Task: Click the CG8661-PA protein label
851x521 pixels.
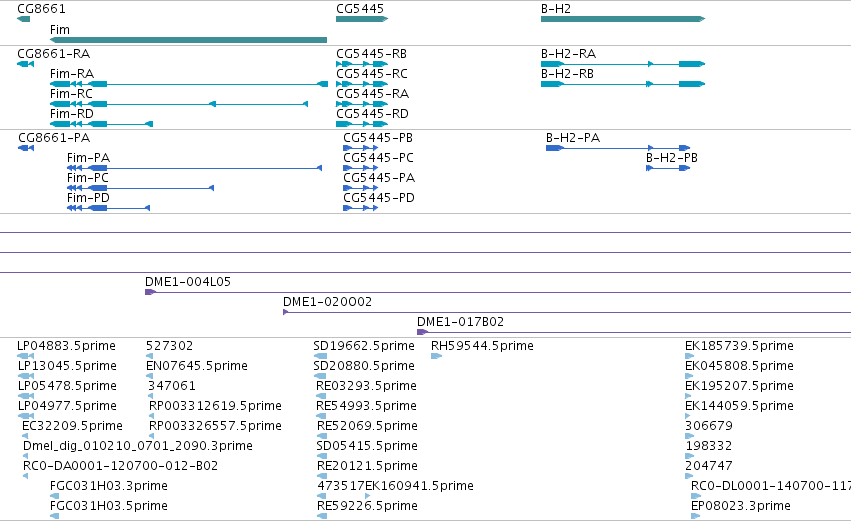Action: (54, 138)
